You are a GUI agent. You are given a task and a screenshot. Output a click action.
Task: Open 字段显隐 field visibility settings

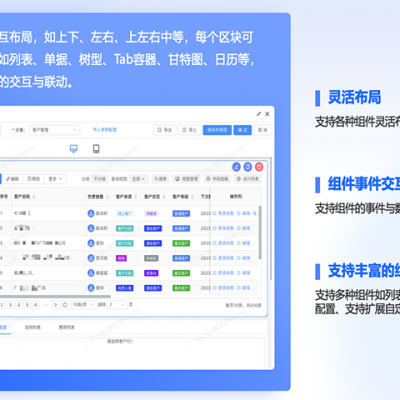point(217,179)
